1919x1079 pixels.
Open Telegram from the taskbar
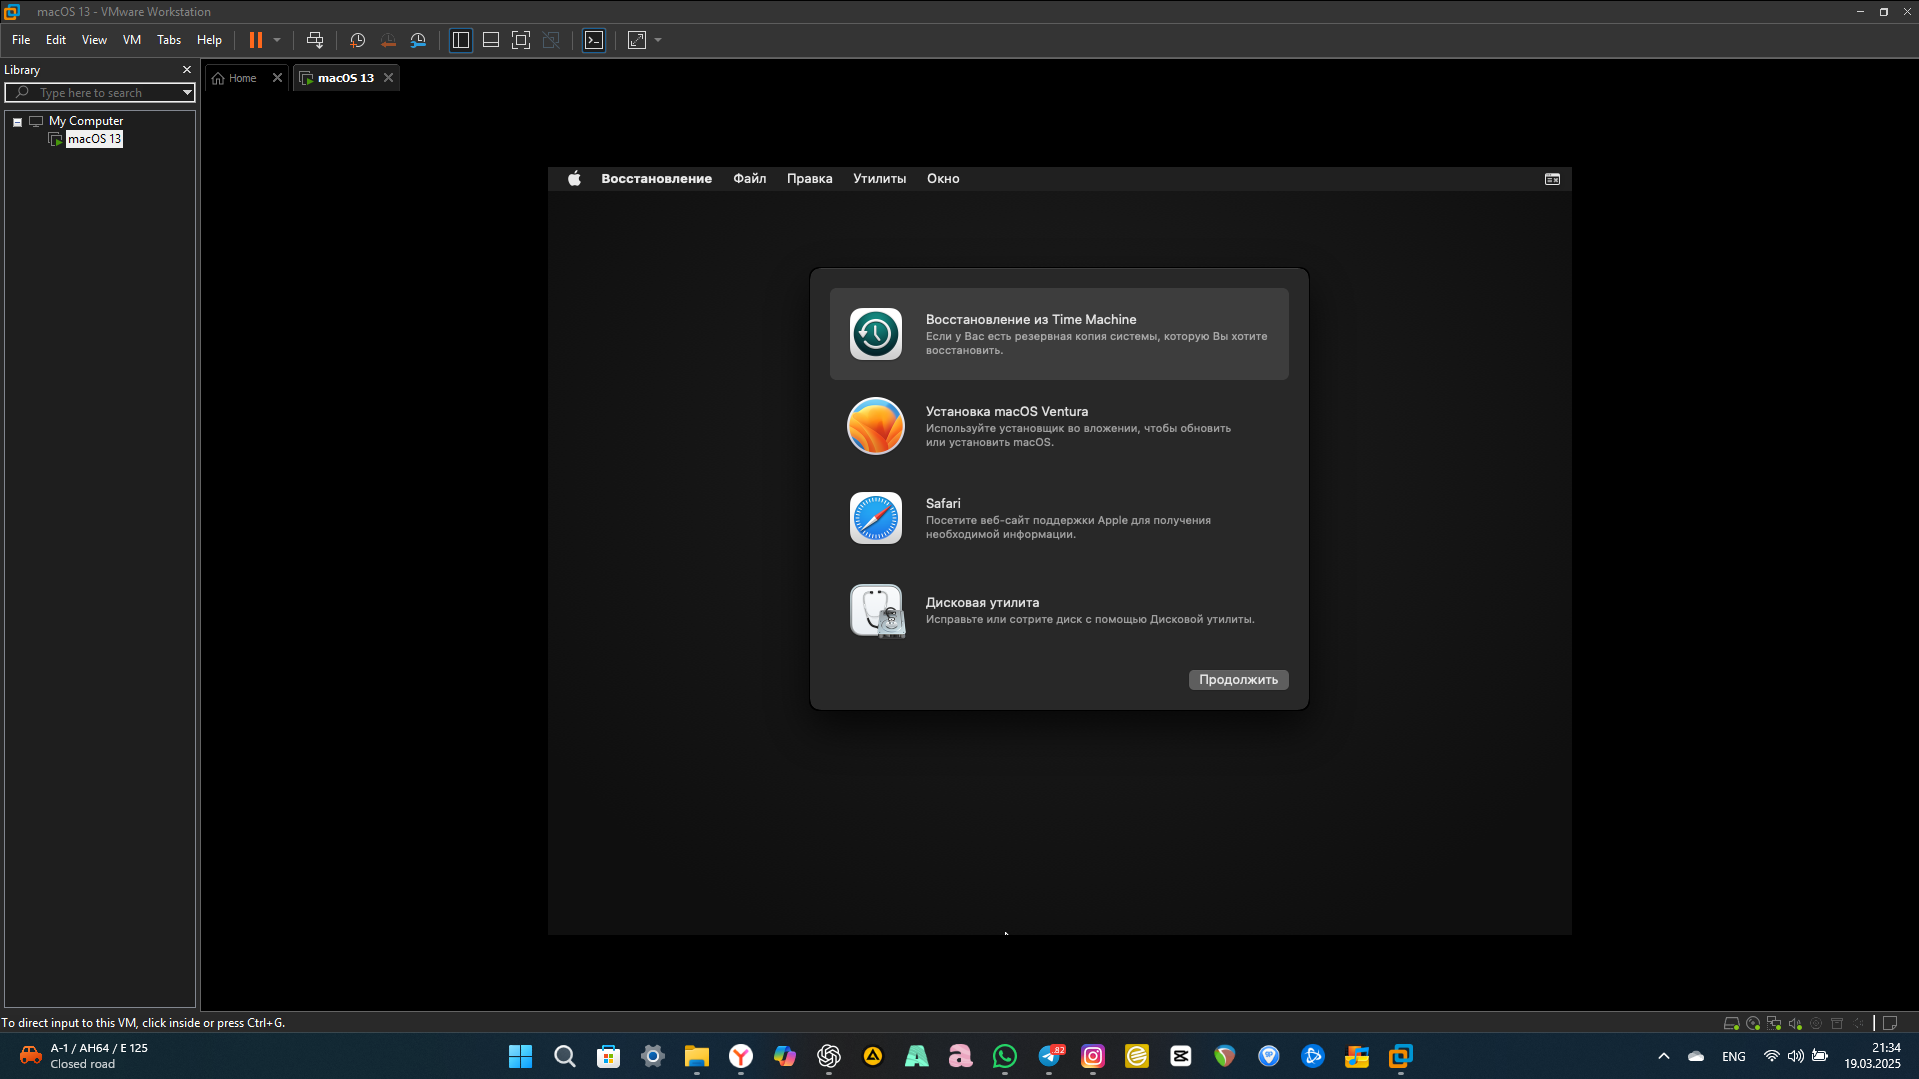tap(1049, 1057)
